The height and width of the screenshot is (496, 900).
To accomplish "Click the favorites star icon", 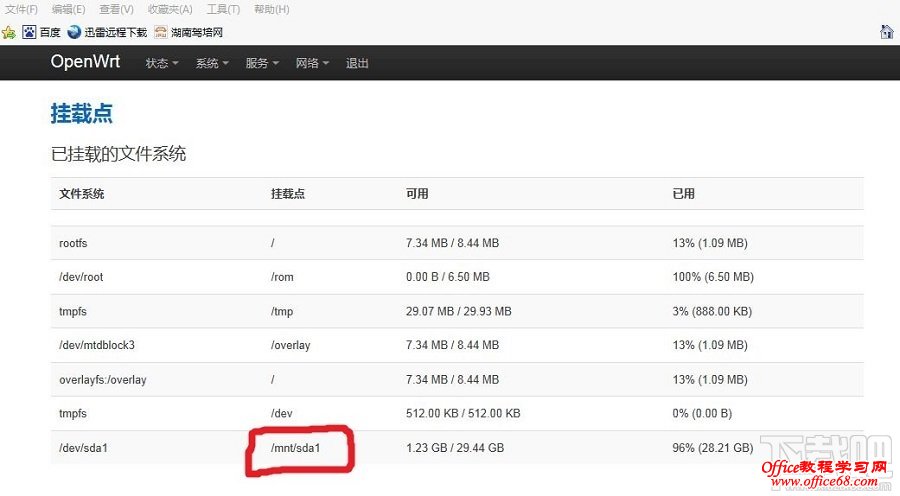I will pyautogui.click(x=9, y=32).
